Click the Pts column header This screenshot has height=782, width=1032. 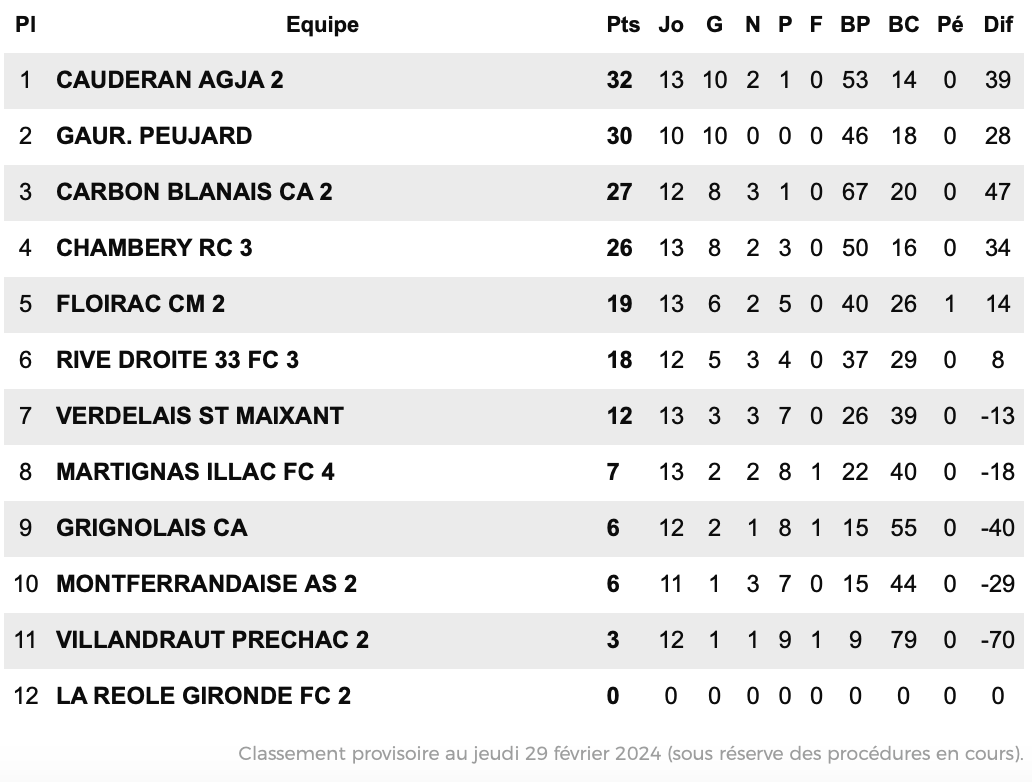click(x=623, y=24)
